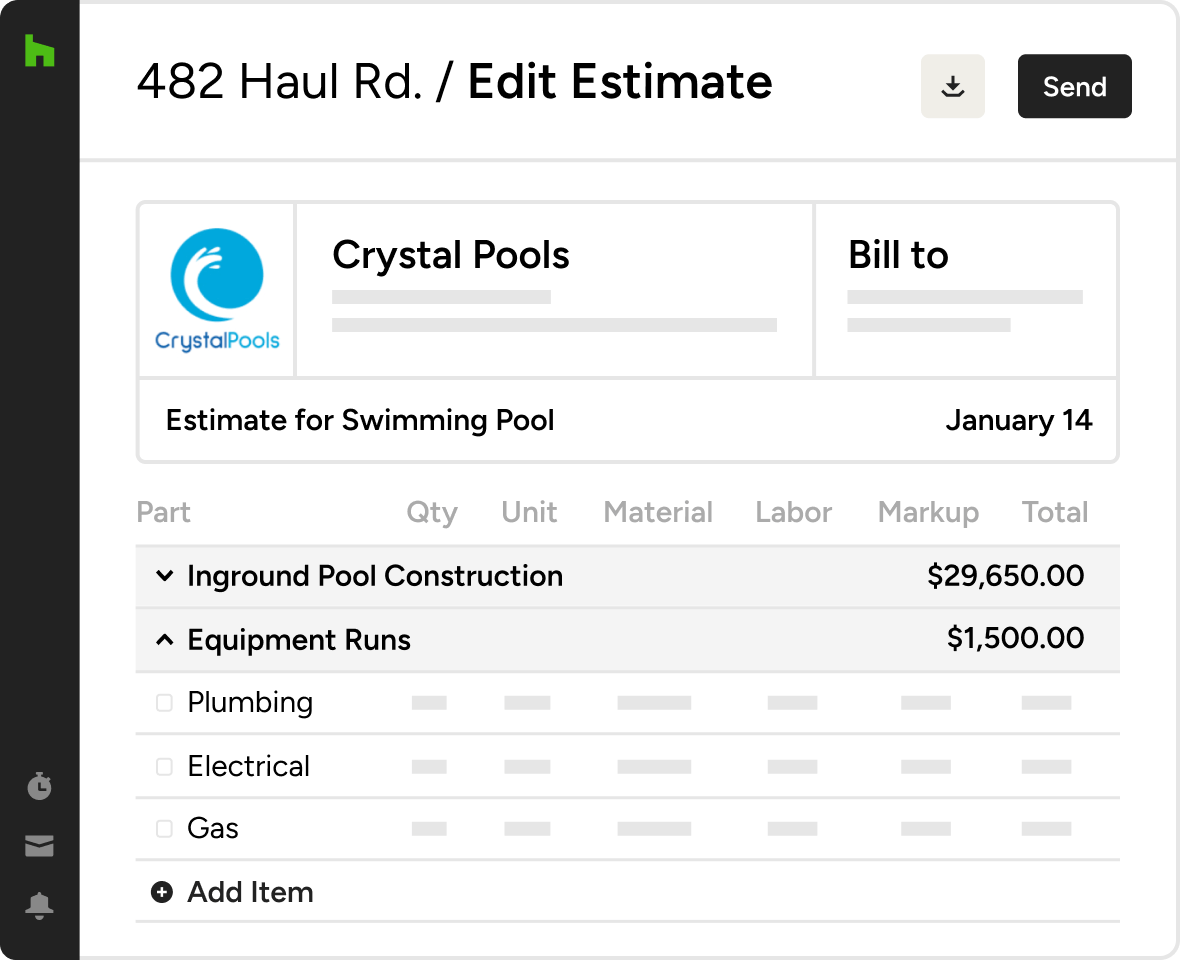Screen dimensions: 1180x960
Task: Send the estimate
Action: click(1074, 87)
